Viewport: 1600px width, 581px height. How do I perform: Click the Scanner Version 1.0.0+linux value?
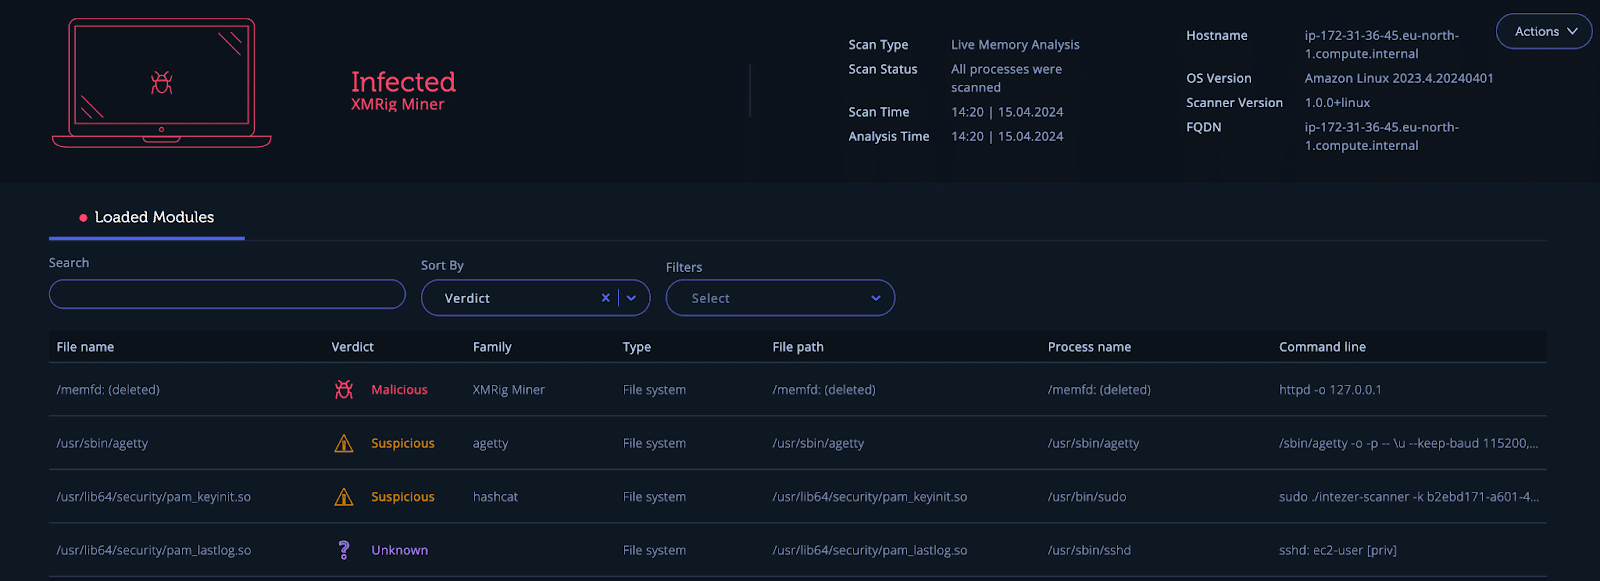(1337, 103)
